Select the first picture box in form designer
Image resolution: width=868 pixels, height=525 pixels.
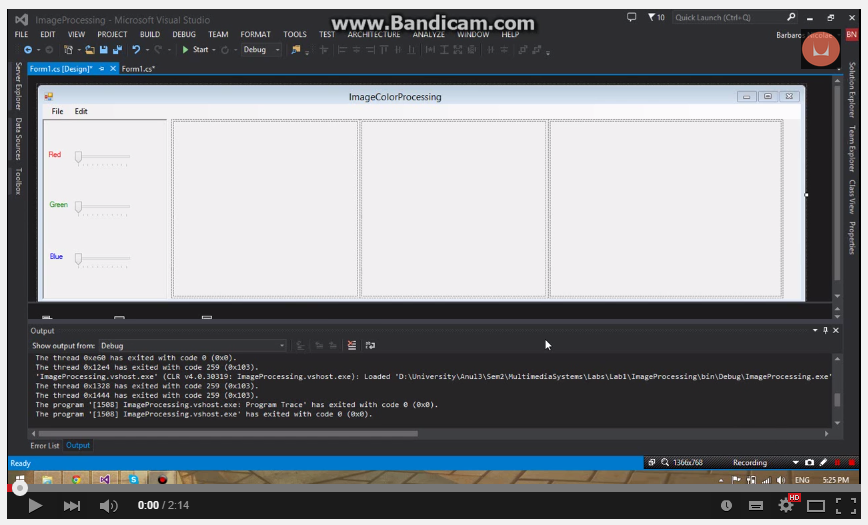tap(265, 209)
